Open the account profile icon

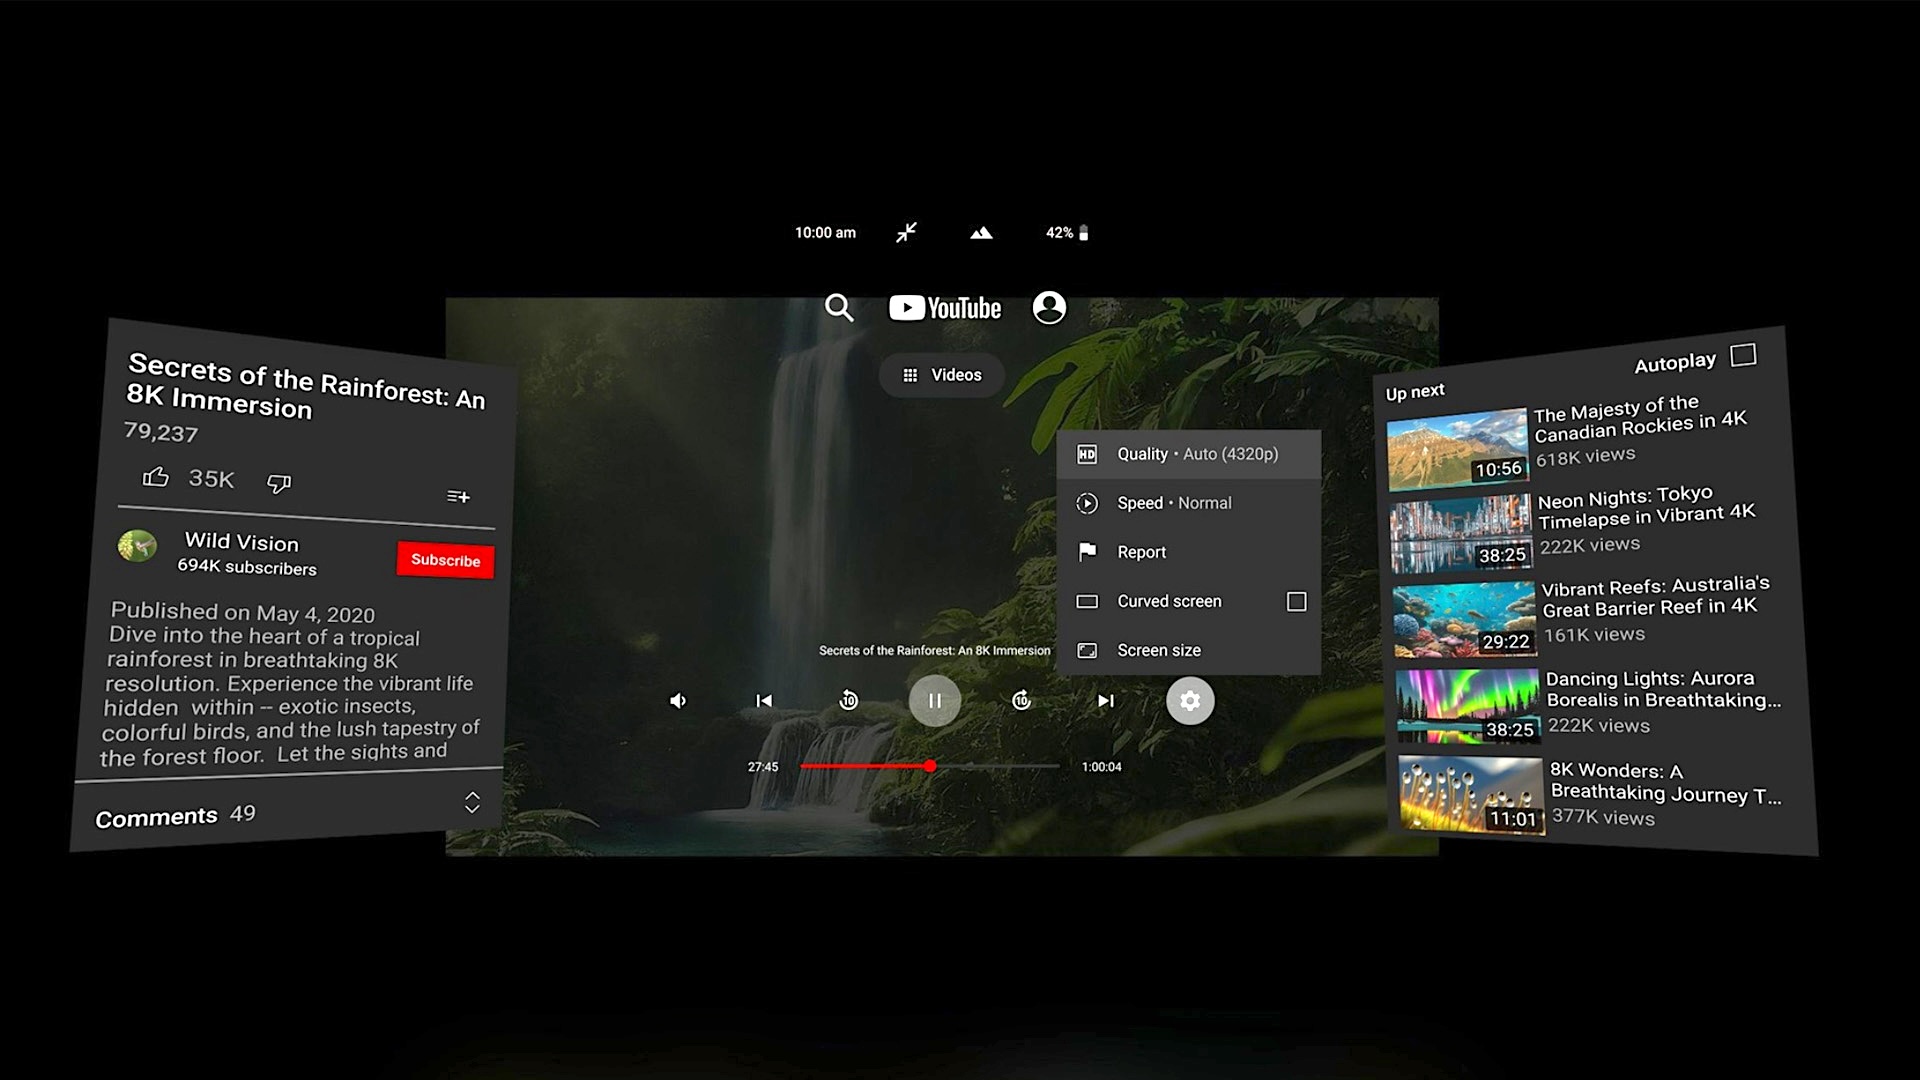(x=1049, y=307)
